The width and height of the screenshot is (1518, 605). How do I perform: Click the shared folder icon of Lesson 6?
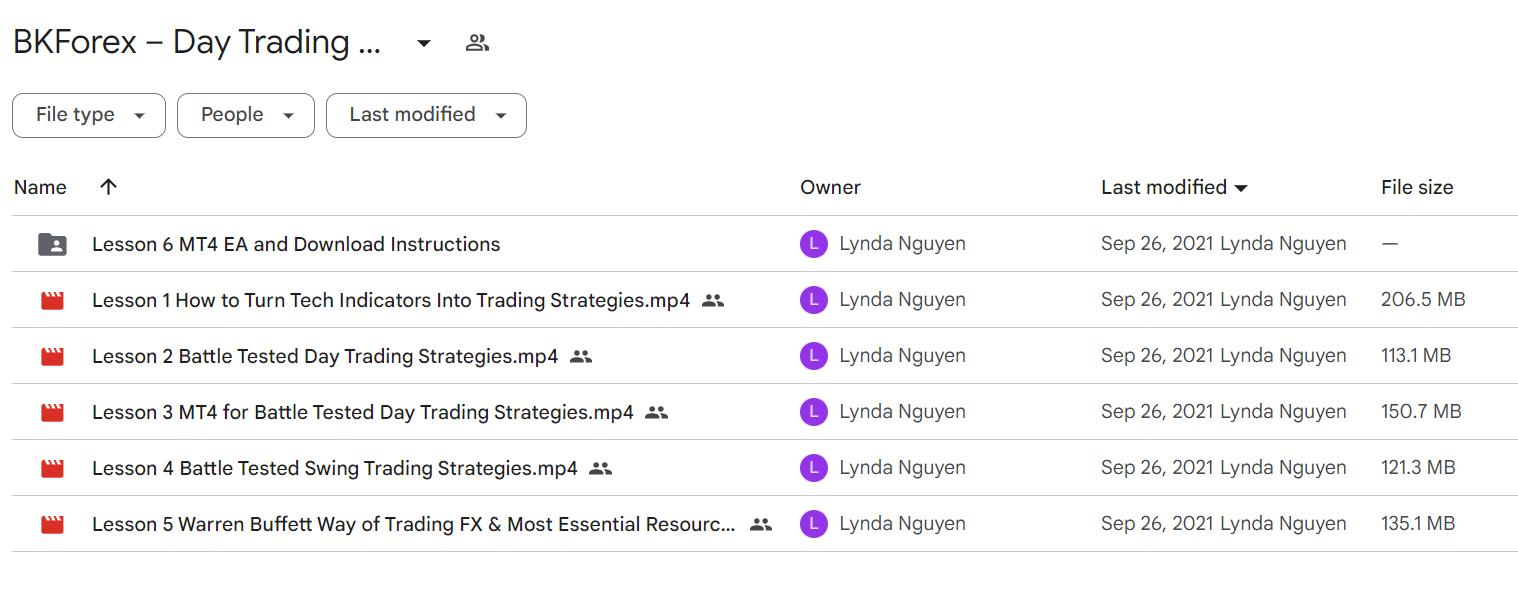[x=52, y=244]
